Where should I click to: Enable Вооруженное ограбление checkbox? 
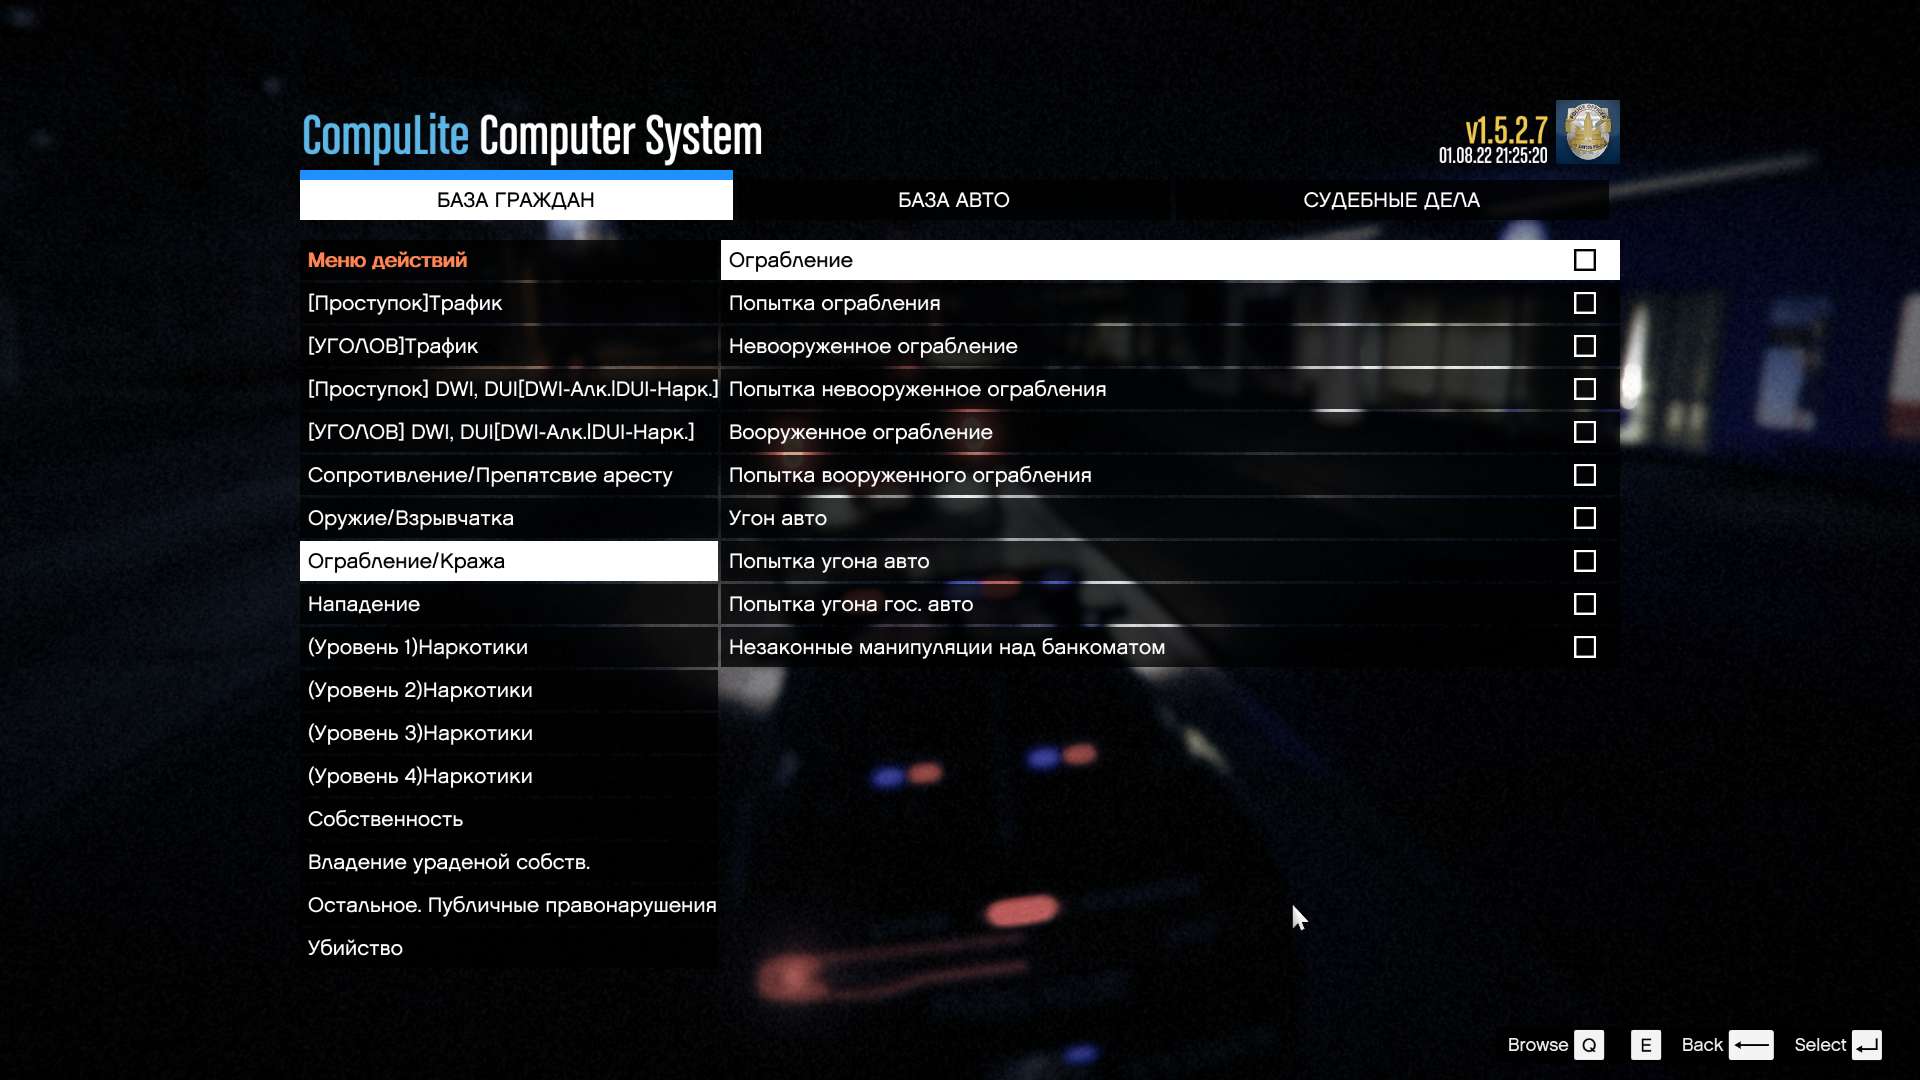pos(1584,432)
